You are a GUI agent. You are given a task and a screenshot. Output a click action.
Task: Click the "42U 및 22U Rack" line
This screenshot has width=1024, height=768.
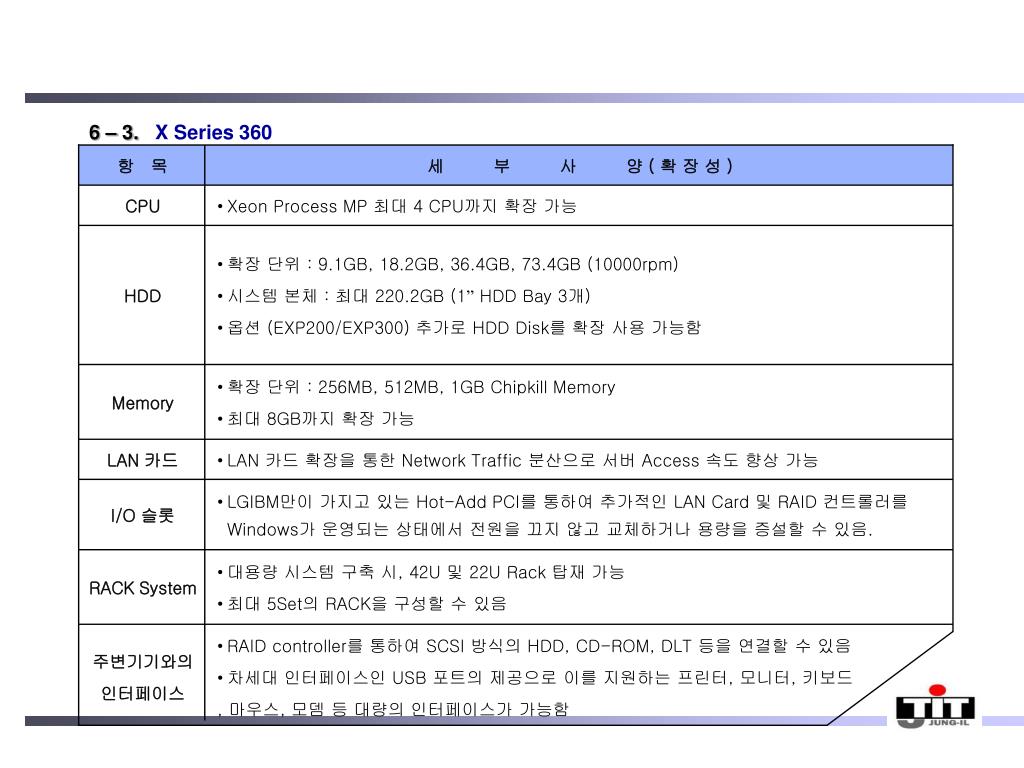click(421, 573)
